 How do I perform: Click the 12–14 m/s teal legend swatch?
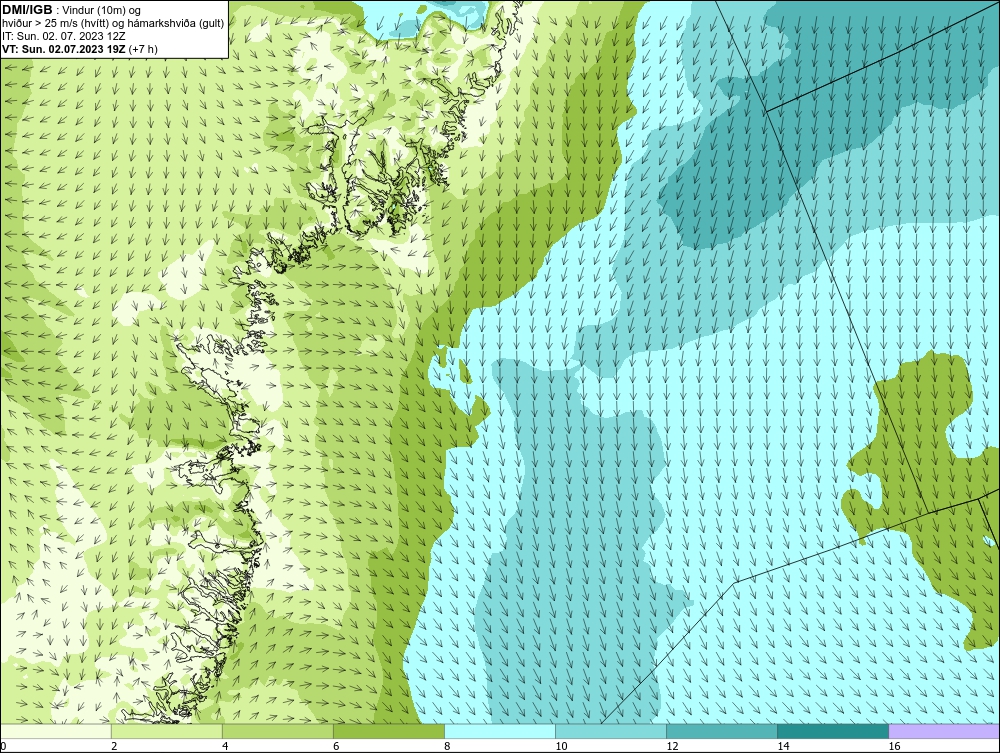tap(721, 731)
